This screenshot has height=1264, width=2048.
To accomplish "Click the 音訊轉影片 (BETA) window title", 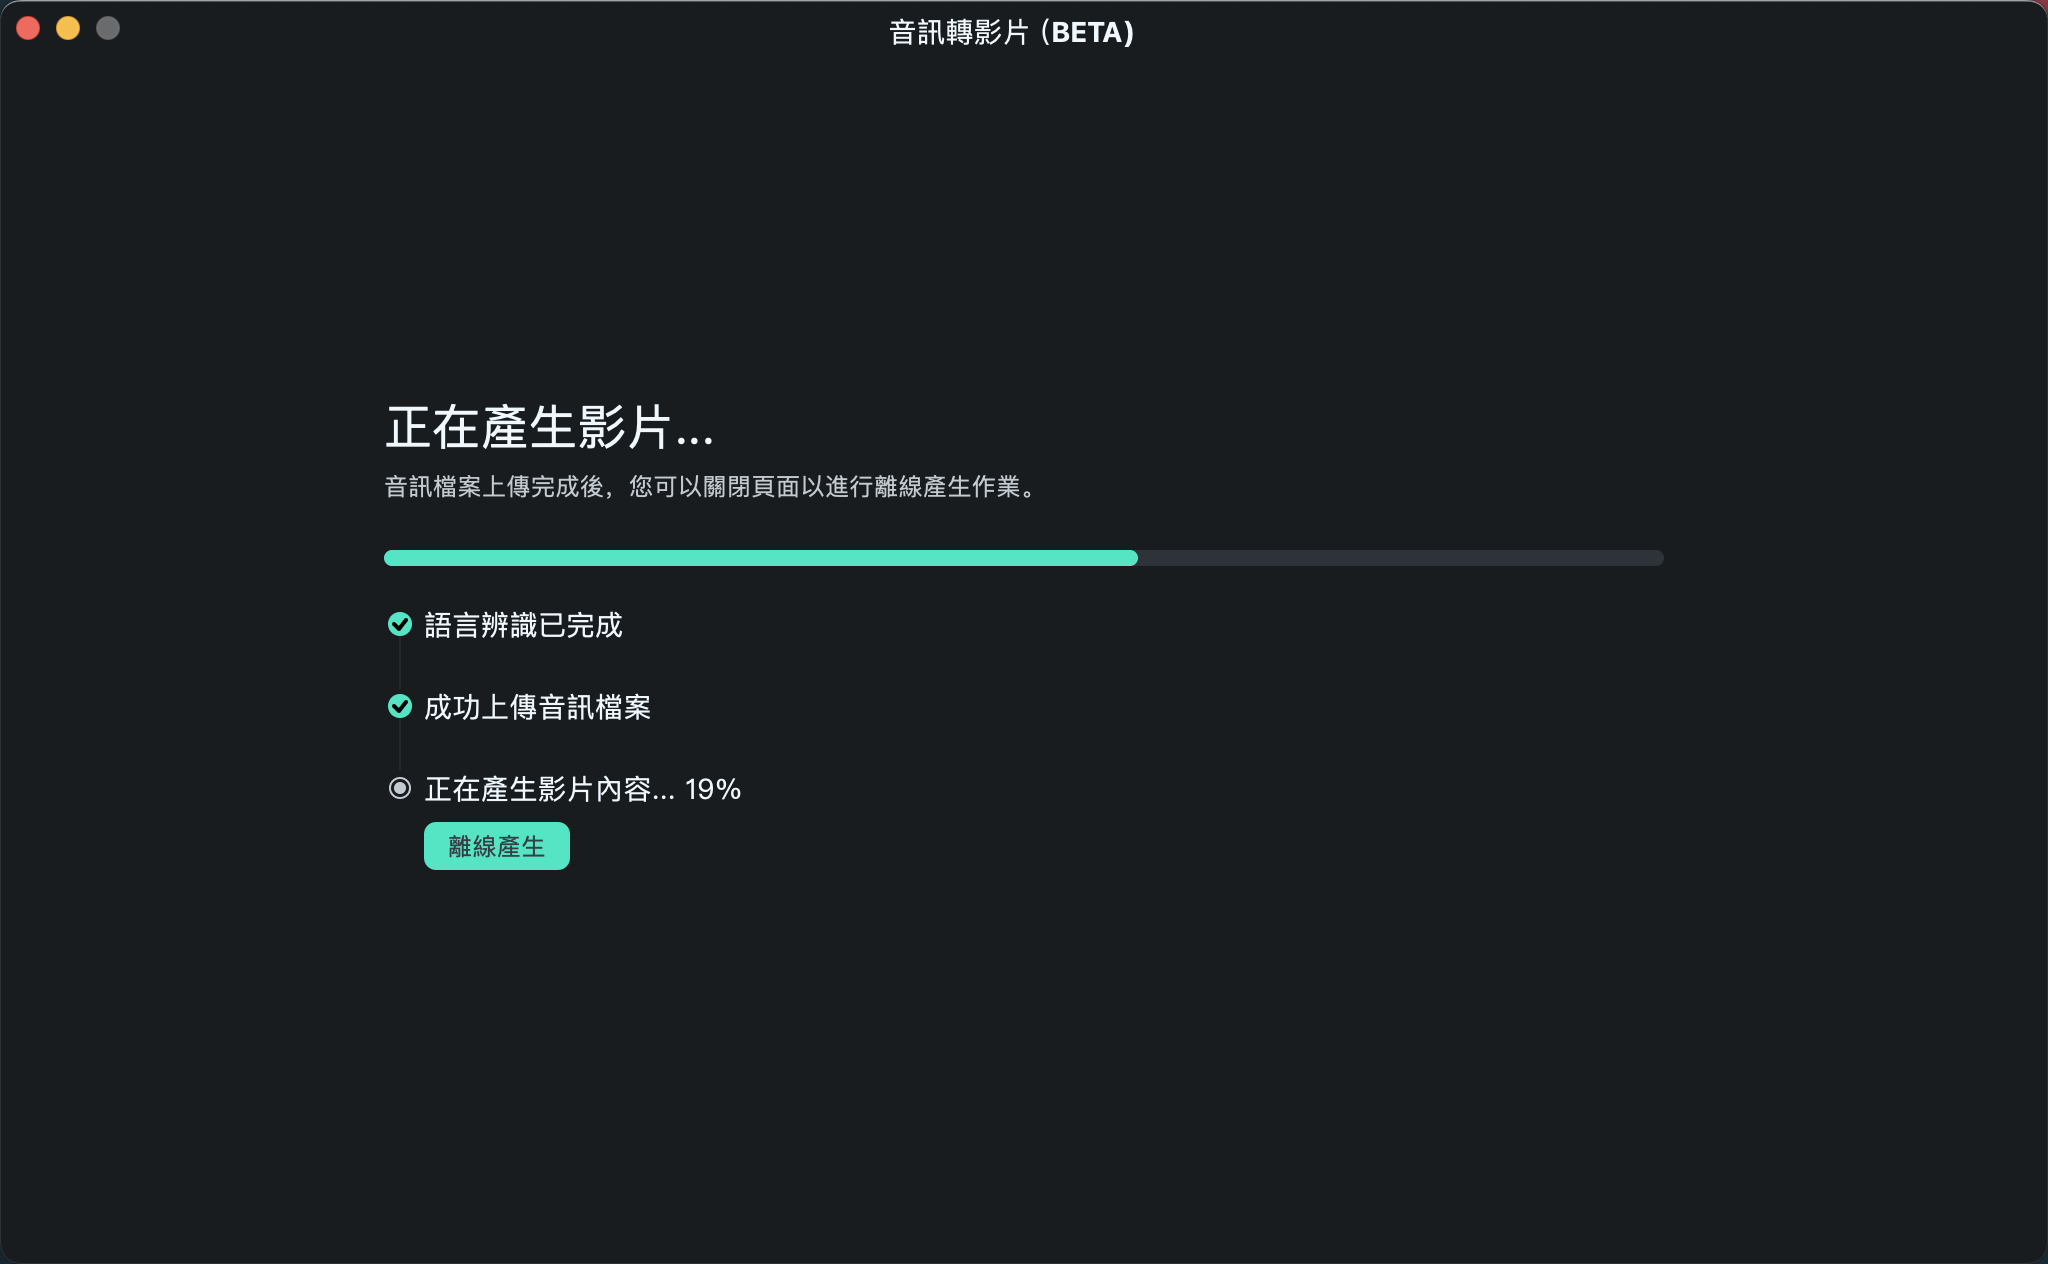I will (1011, 32).
